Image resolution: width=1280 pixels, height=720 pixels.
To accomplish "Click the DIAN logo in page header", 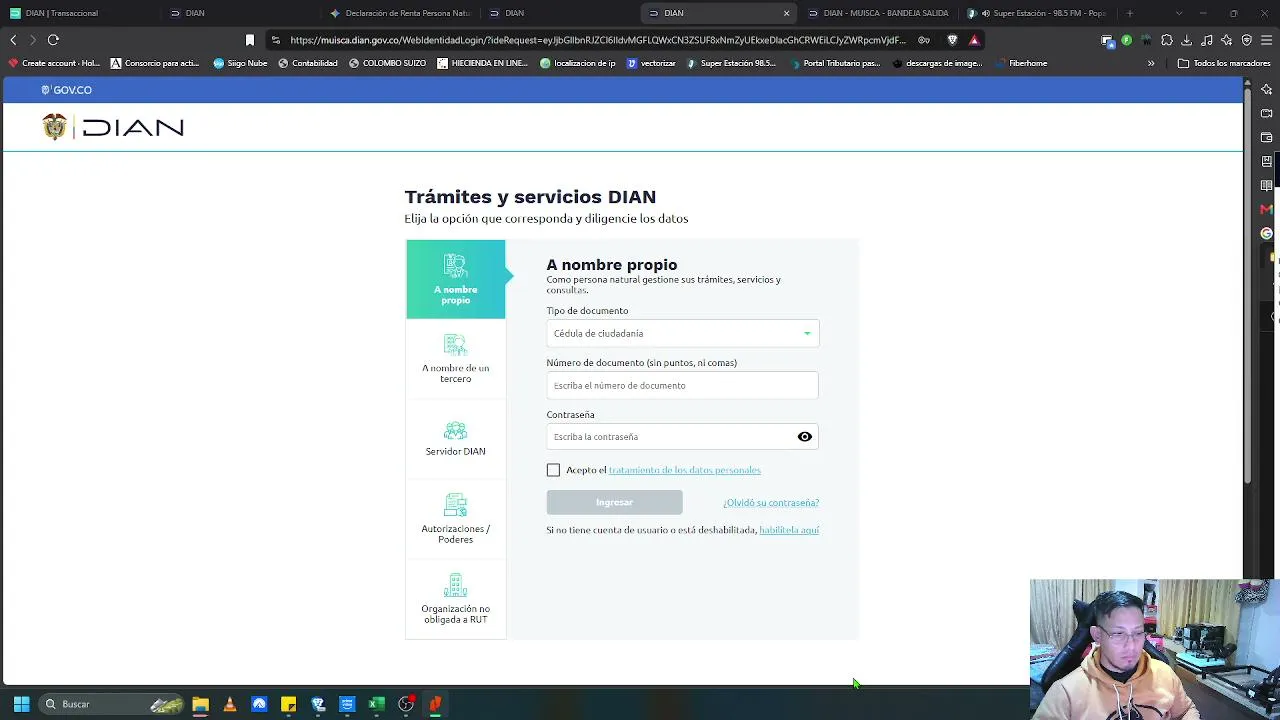I will point(113,127).
